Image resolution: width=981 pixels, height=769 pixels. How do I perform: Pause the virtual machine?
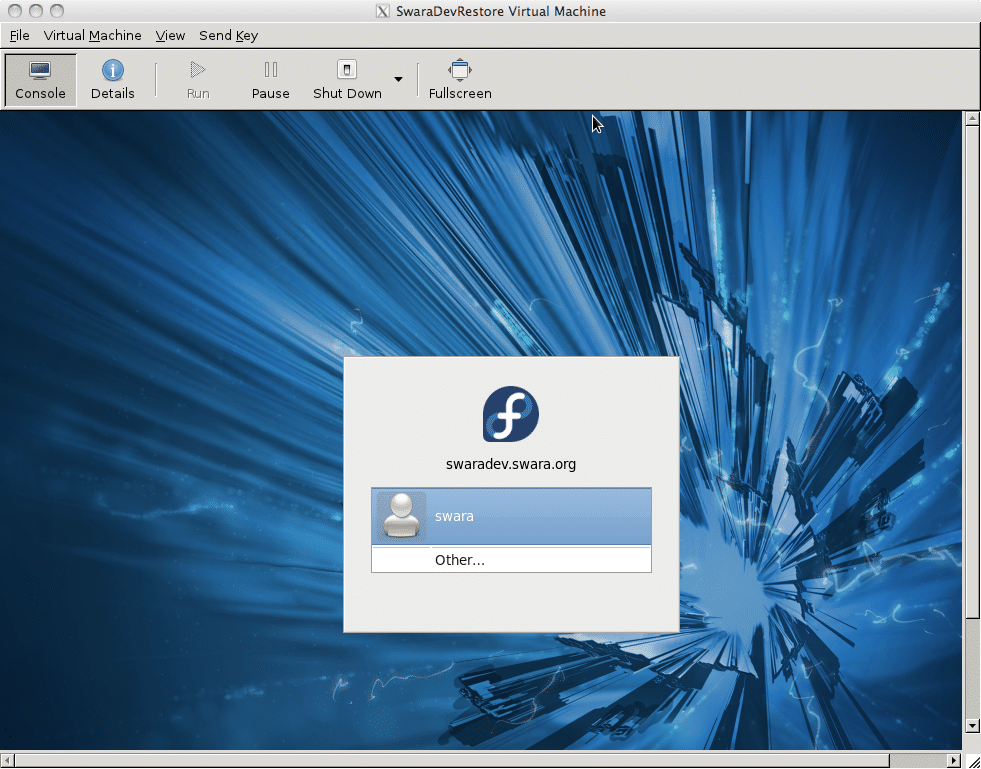[270, 71]
